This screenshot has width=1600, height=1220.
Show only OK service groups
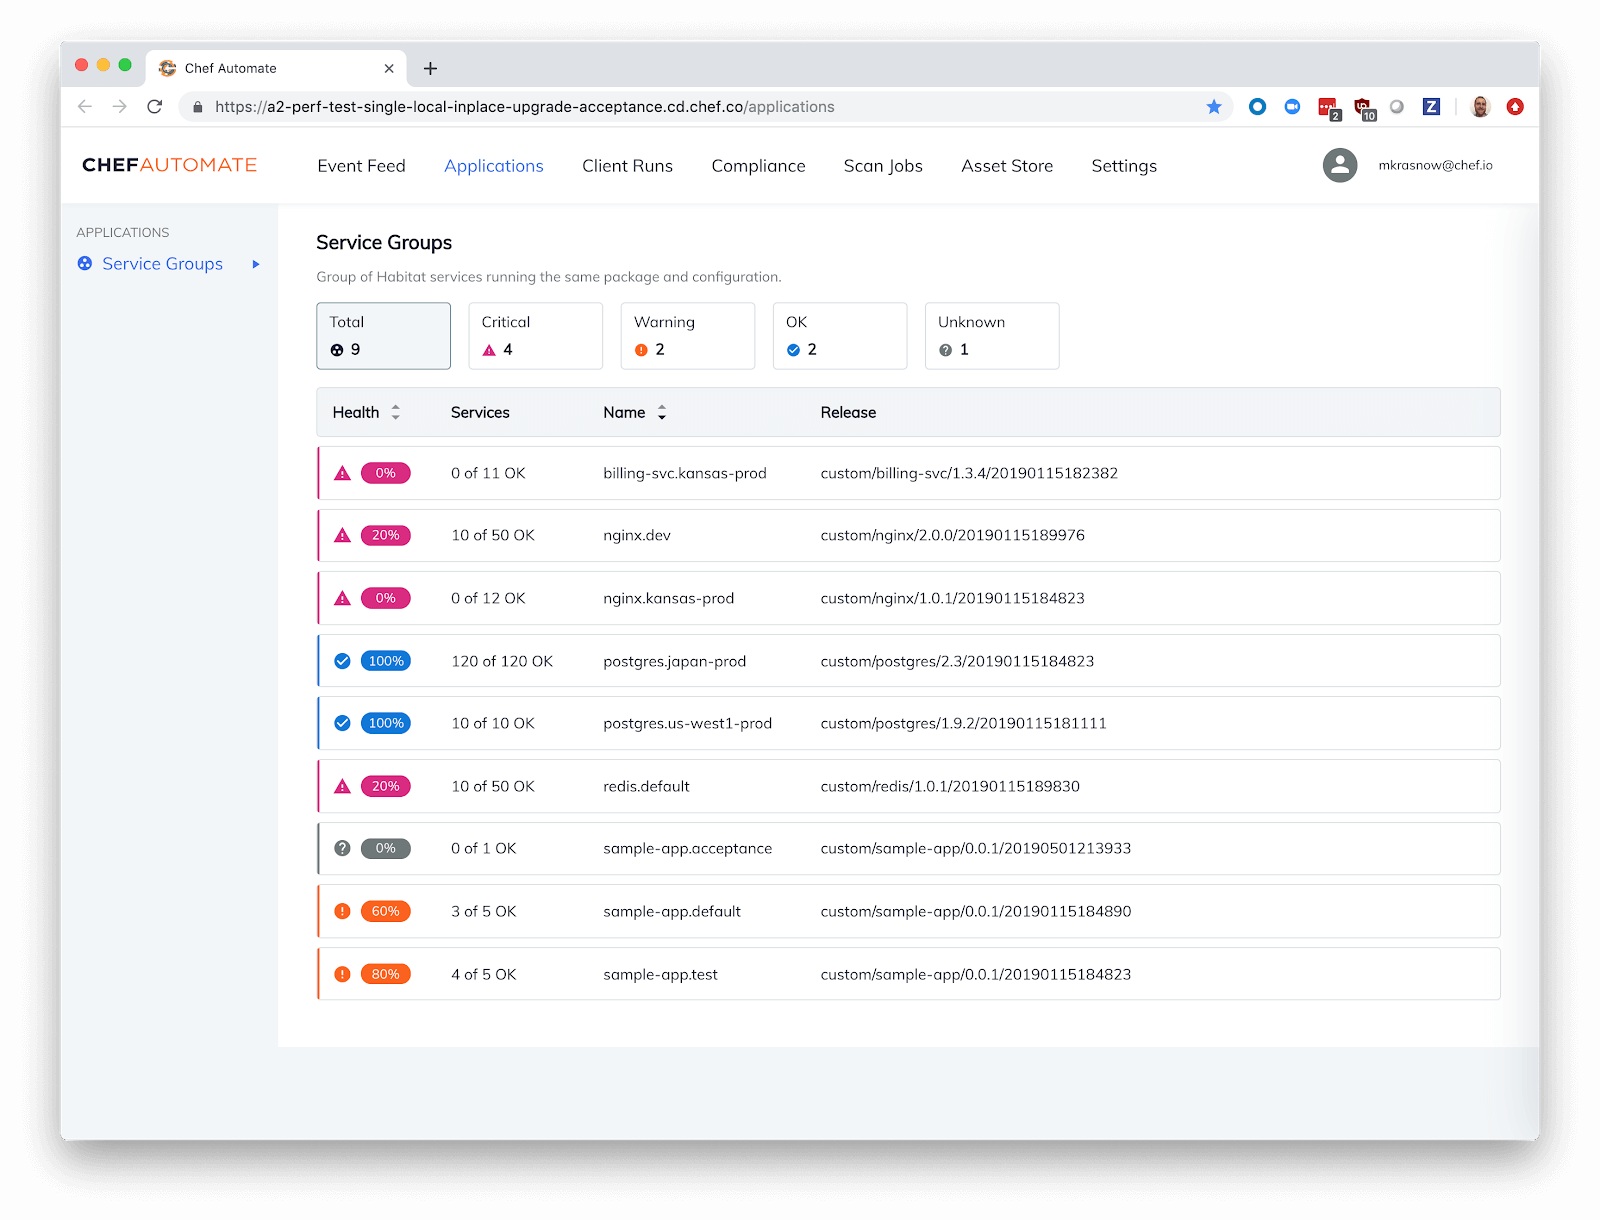839,336
